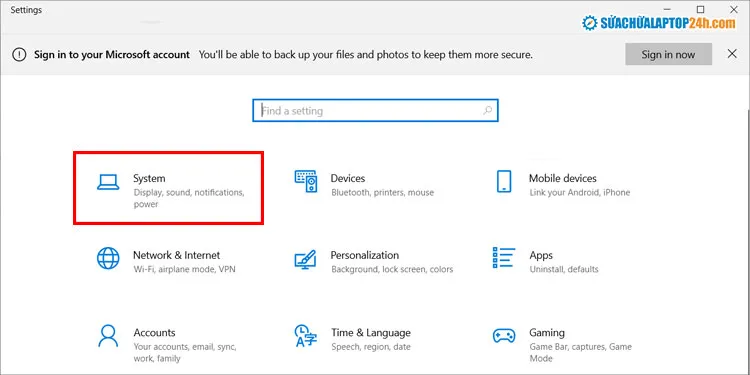Image resolution: width=750 pixels, height=375 pixels.
Task: Open the Apps settings label
Action: click(x=541, y=255)
